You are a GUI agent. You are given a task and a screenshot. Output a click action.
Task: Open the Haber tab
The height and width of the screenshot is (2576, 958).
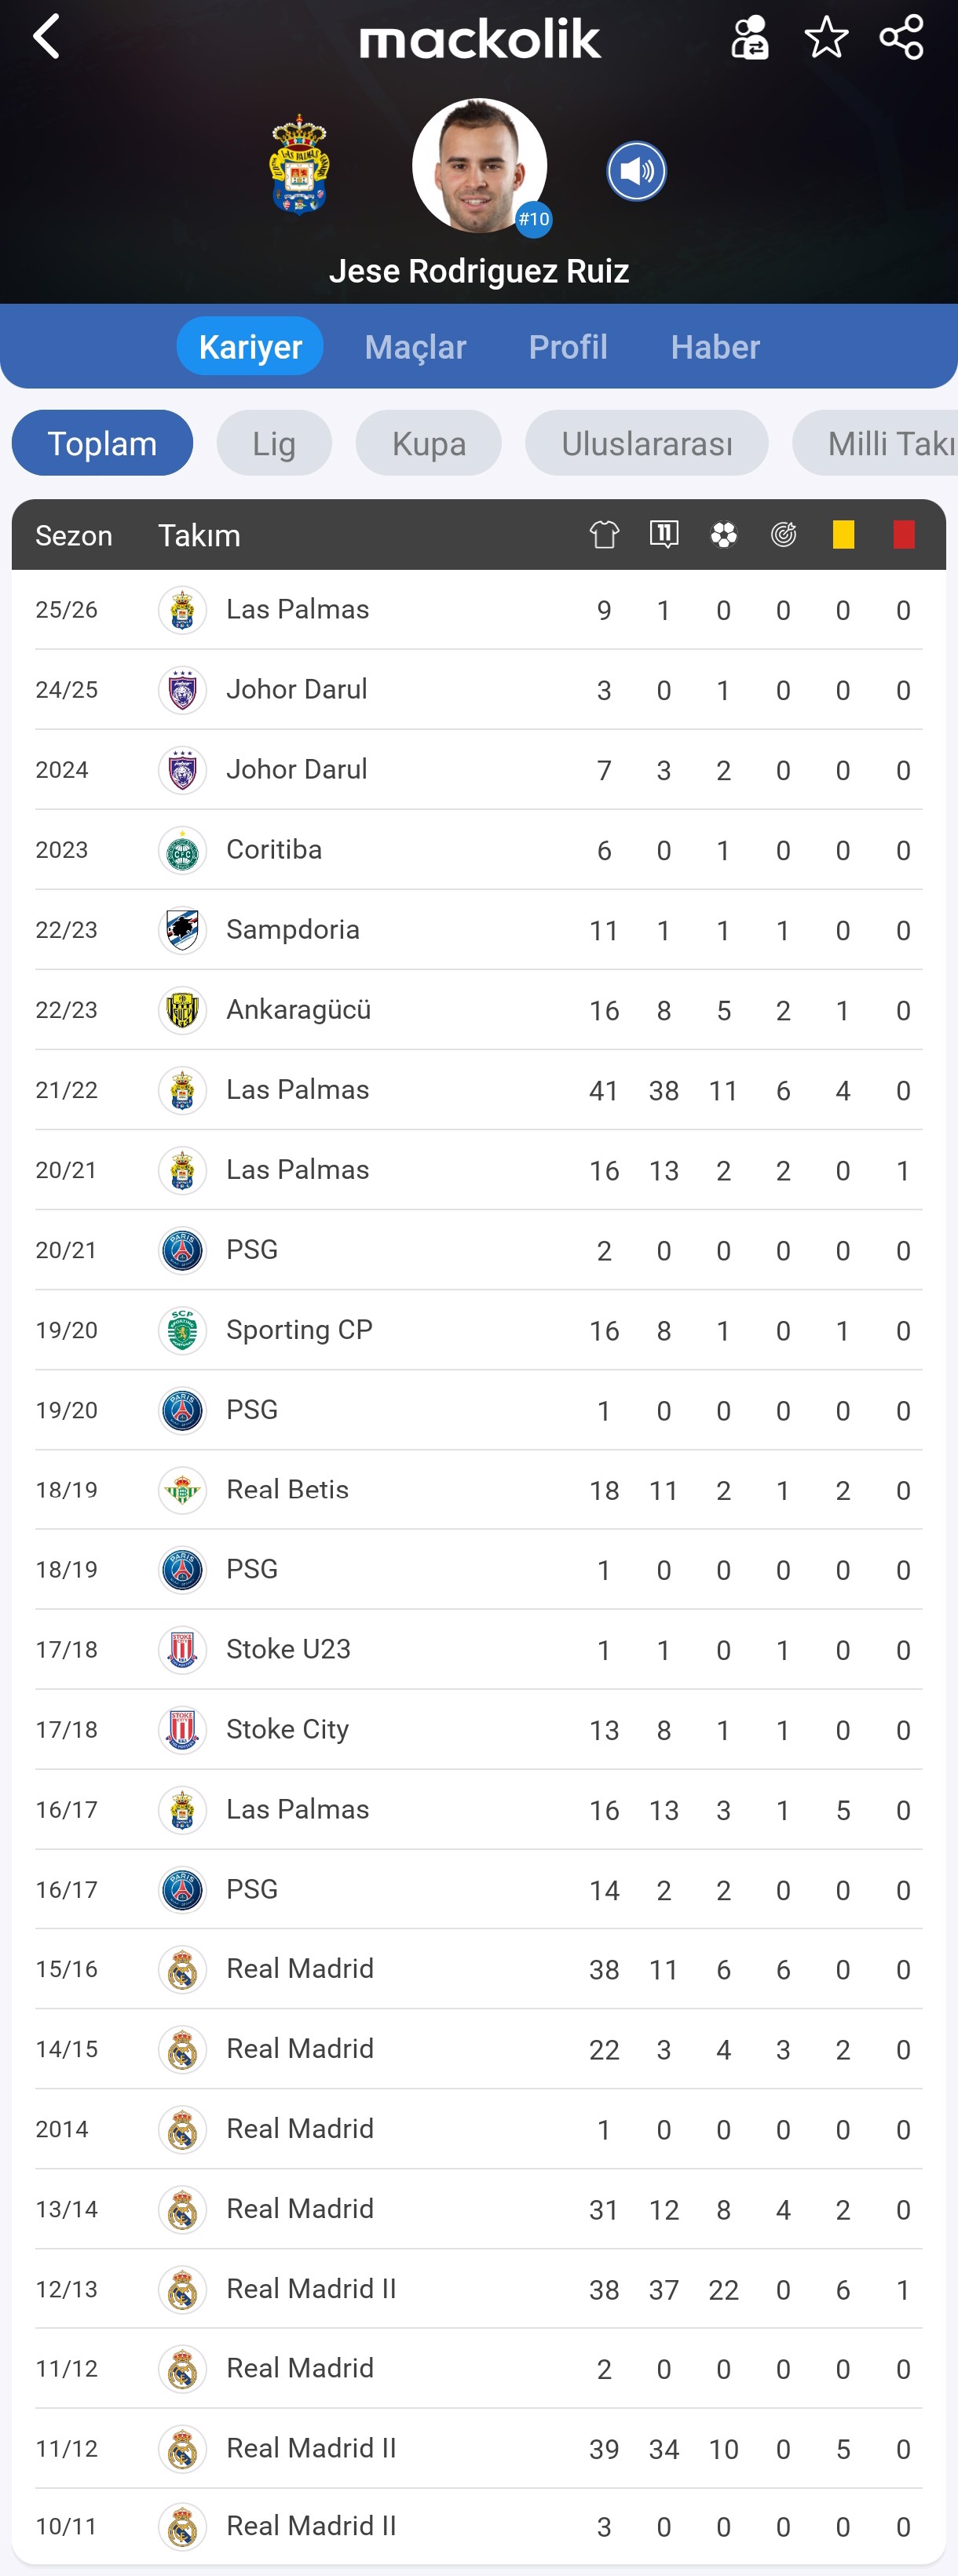[x=715, y=347]
